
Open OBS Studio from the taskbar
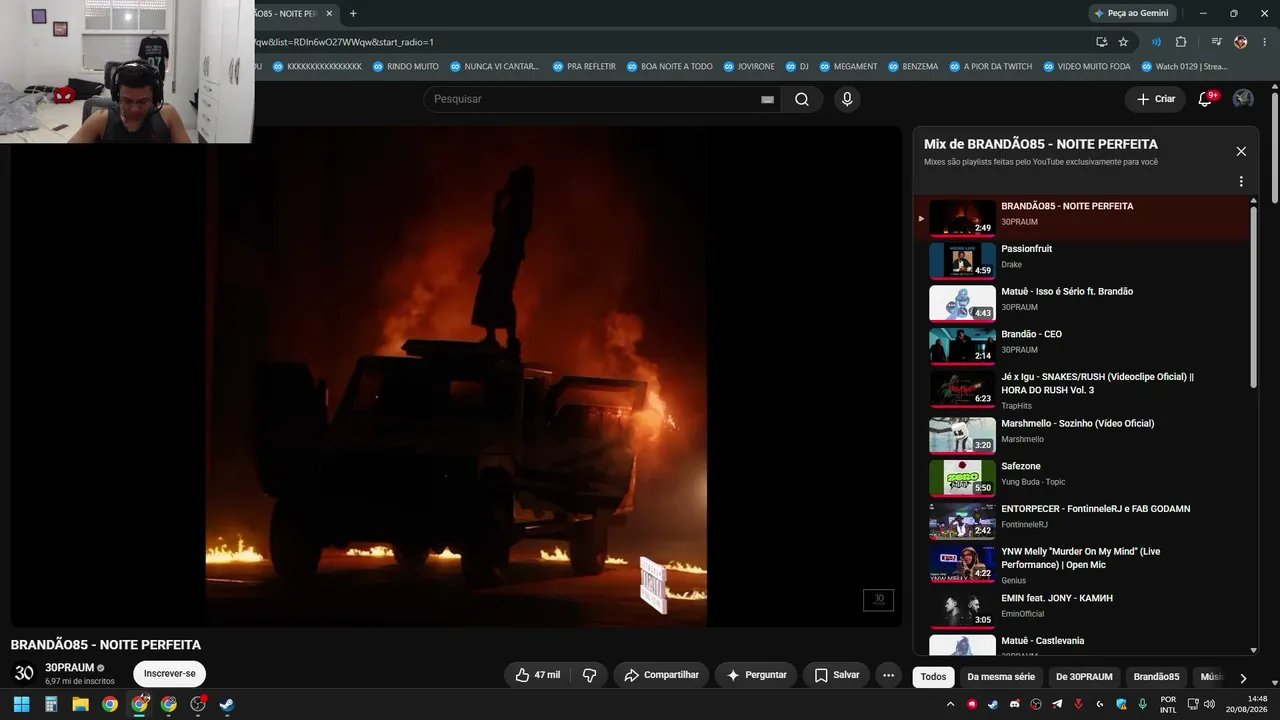[x=198, y=704]
